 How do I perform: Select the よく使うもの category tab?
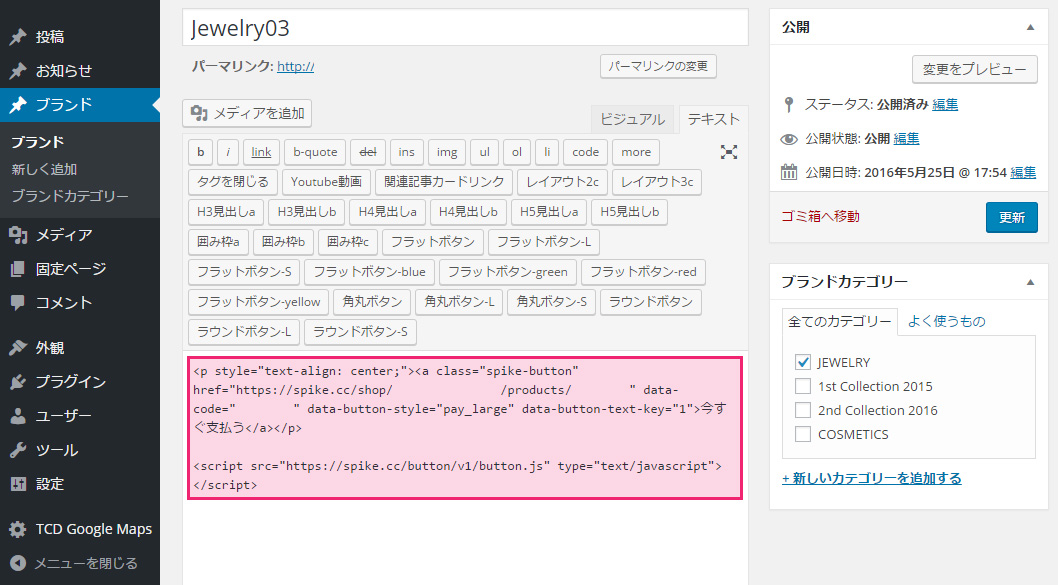point(946,321)
